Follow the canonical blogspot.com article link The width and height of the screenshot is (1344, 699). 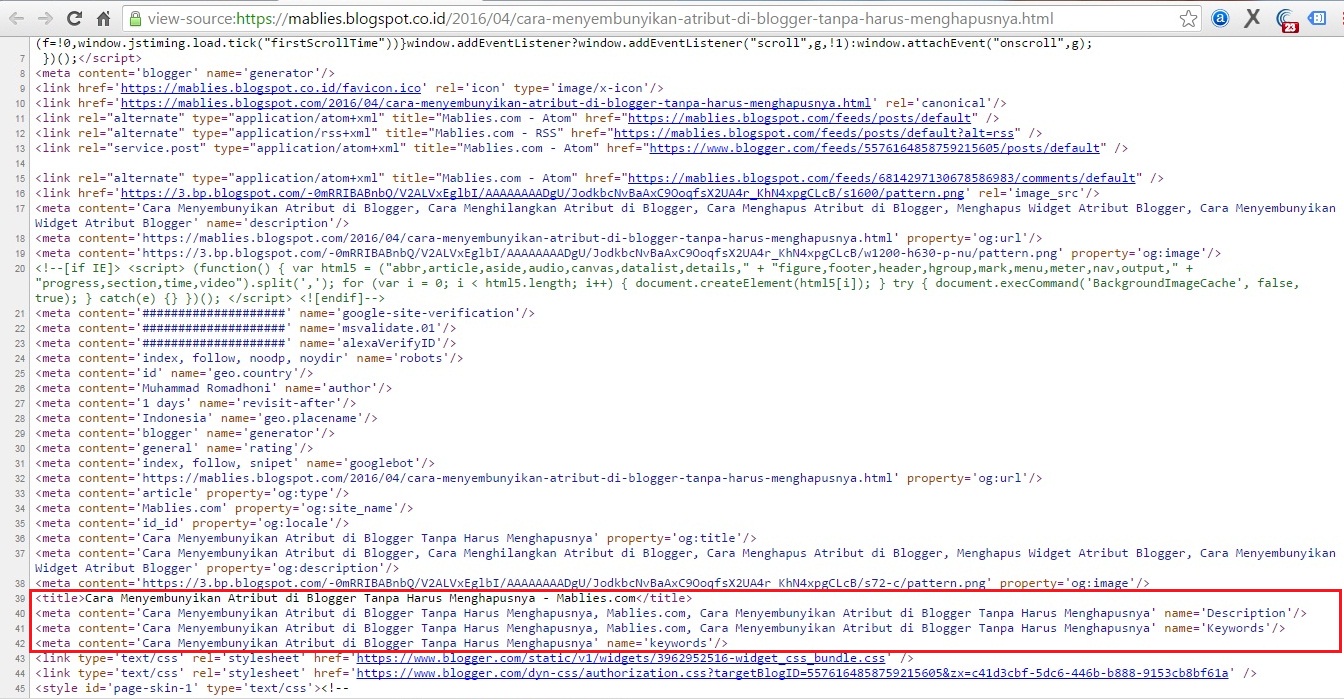(496, 103)
